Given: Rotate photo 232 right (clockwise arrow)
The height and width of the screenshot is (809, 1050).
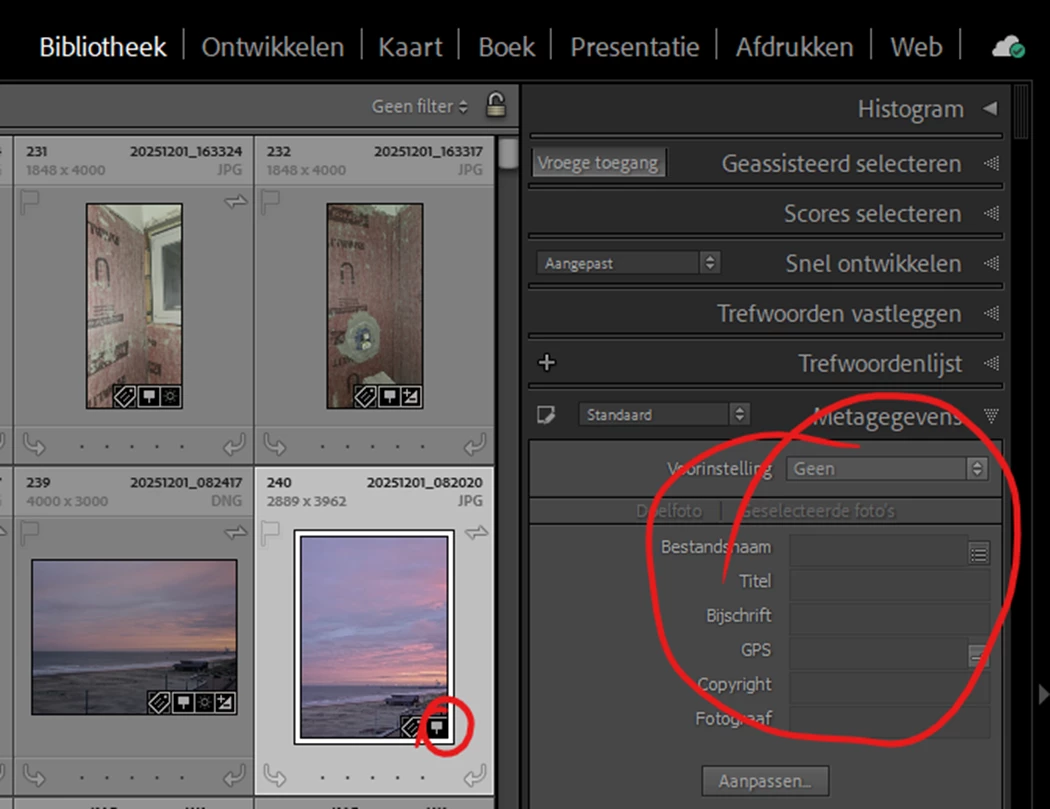Looking at the screenshot, I should [x=475, y=445].
